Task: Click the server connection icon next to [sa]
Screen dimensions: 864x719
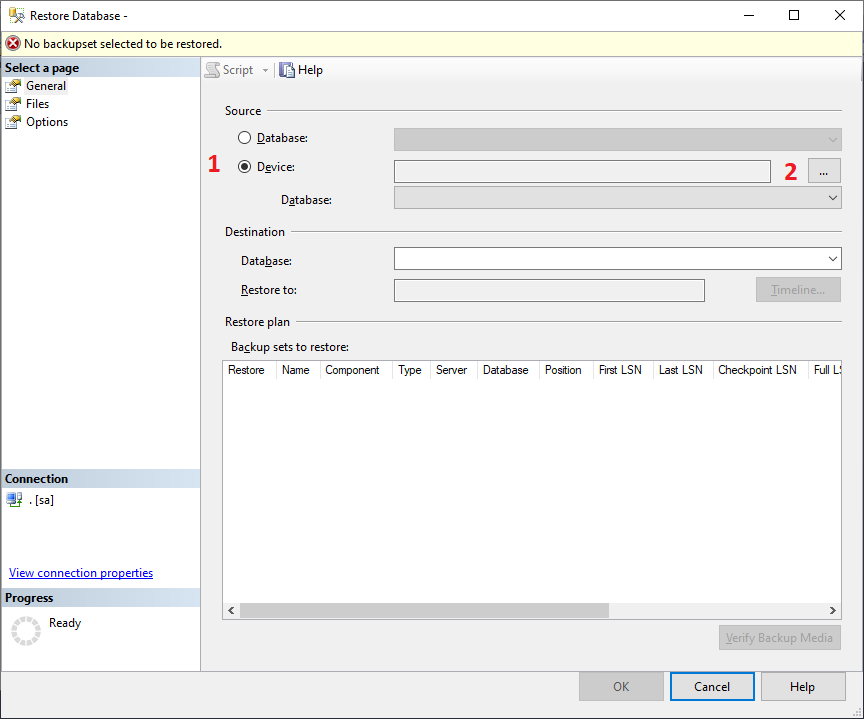Action: [x=14, y=500]
